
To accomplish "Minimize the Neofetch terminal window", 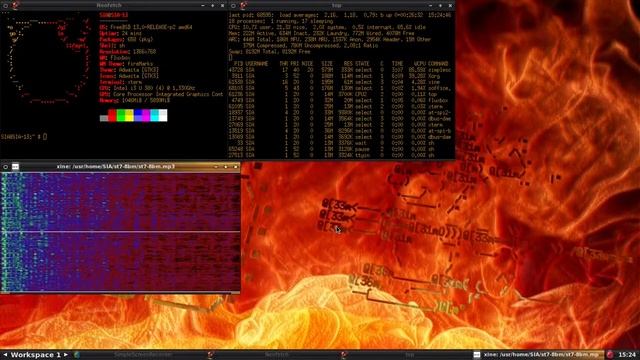I will tap(203, 5).
